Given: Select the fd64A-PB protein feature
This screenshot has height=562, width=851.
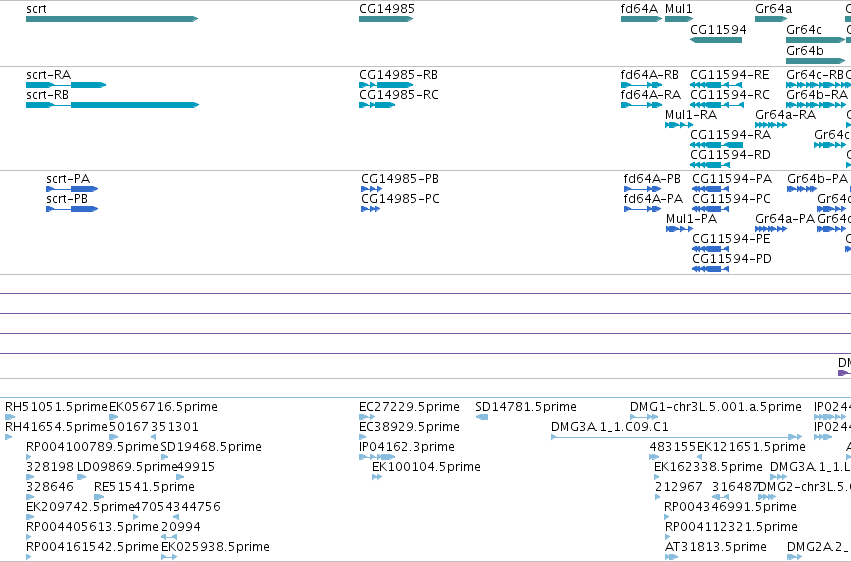Looking at the screenshot, I should (643, 189).
